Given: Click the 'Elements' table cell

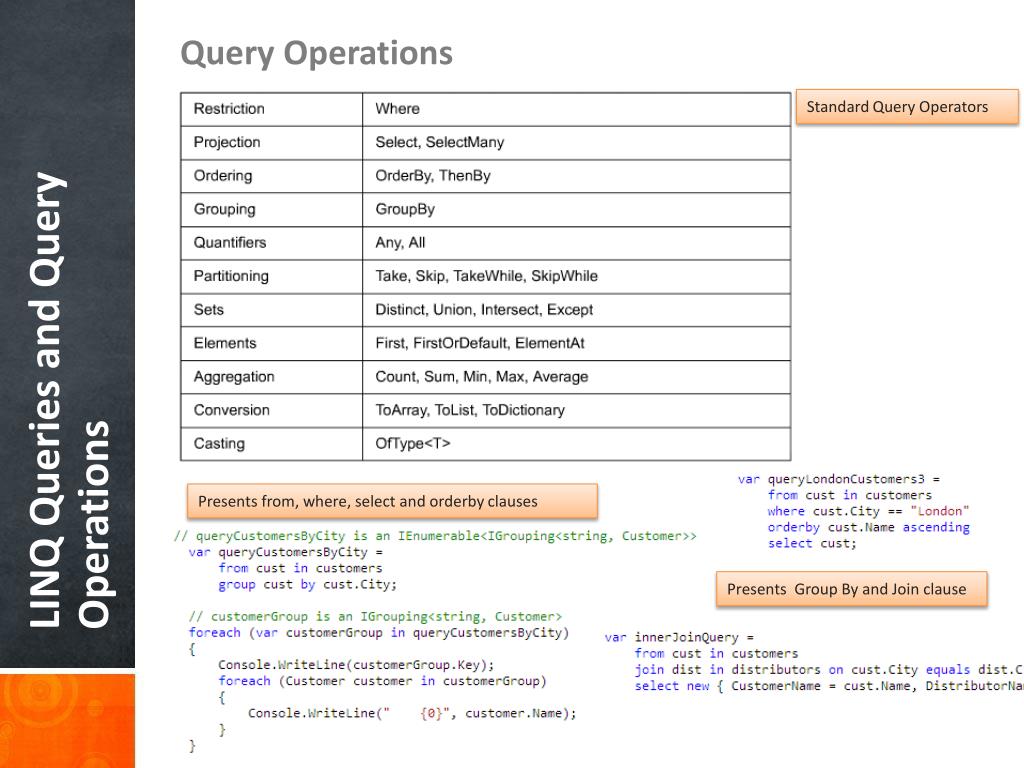Looking at the screenshot, I should [272, 344].
